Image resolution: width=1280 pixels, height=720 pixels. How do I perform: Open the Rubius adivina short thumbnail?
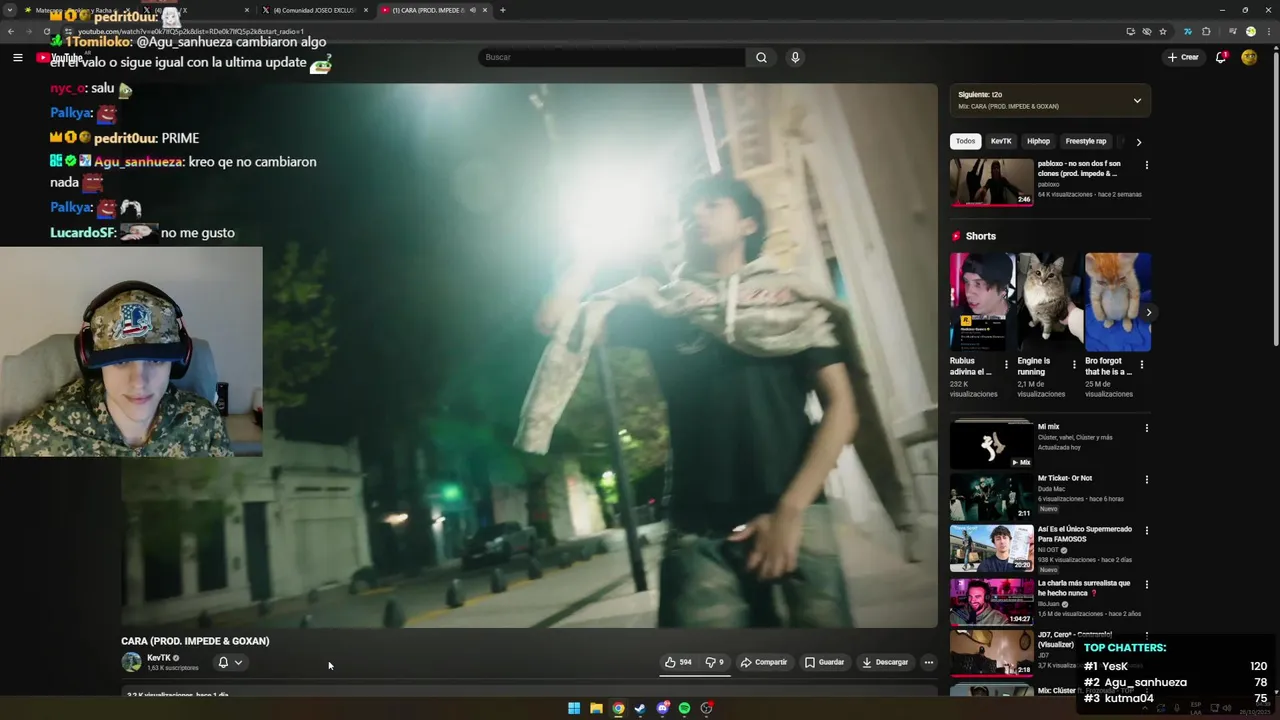(982, 302)
